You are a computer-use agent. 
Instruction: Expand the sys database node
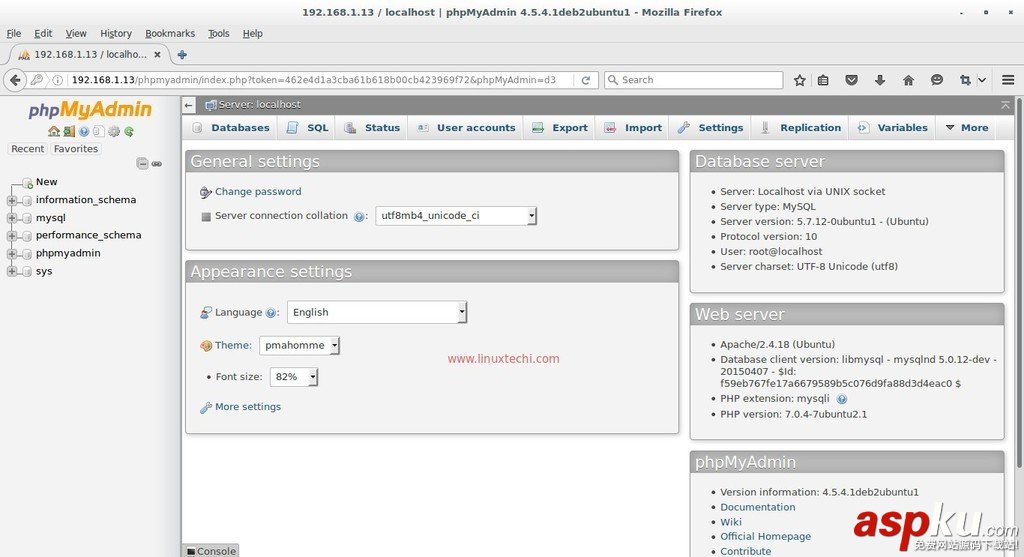[x=12, y=272]
